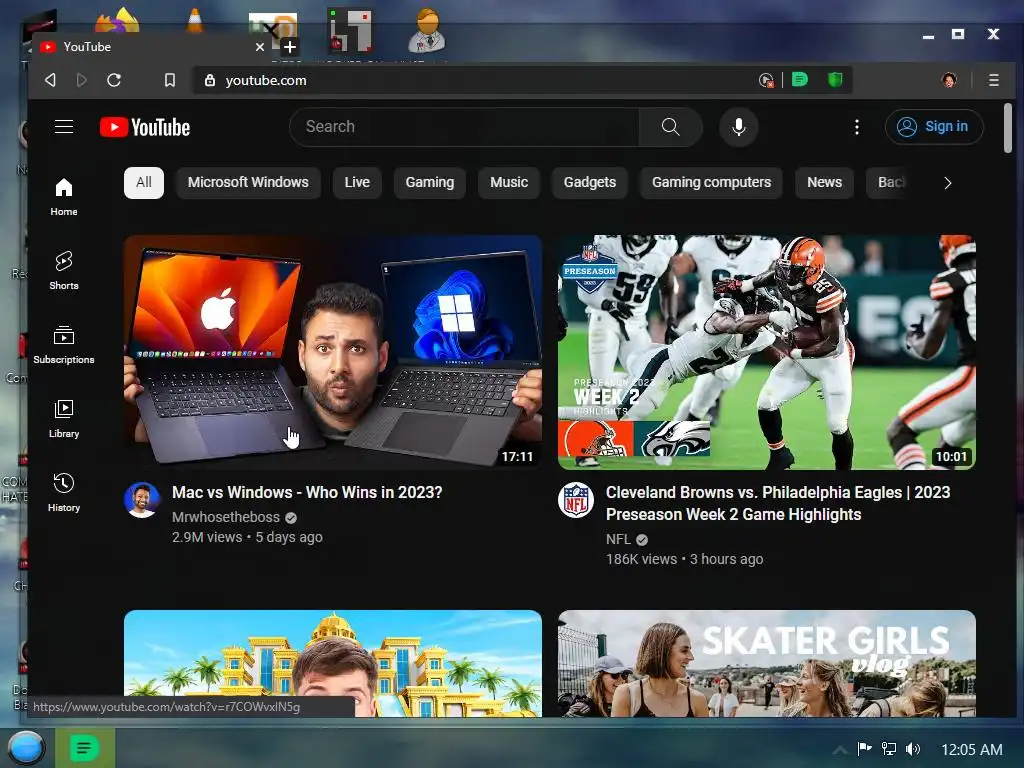Click the volume speaker tray icon
The image size is (1024, 768).
pyautogui.click(x=913, y=749)
